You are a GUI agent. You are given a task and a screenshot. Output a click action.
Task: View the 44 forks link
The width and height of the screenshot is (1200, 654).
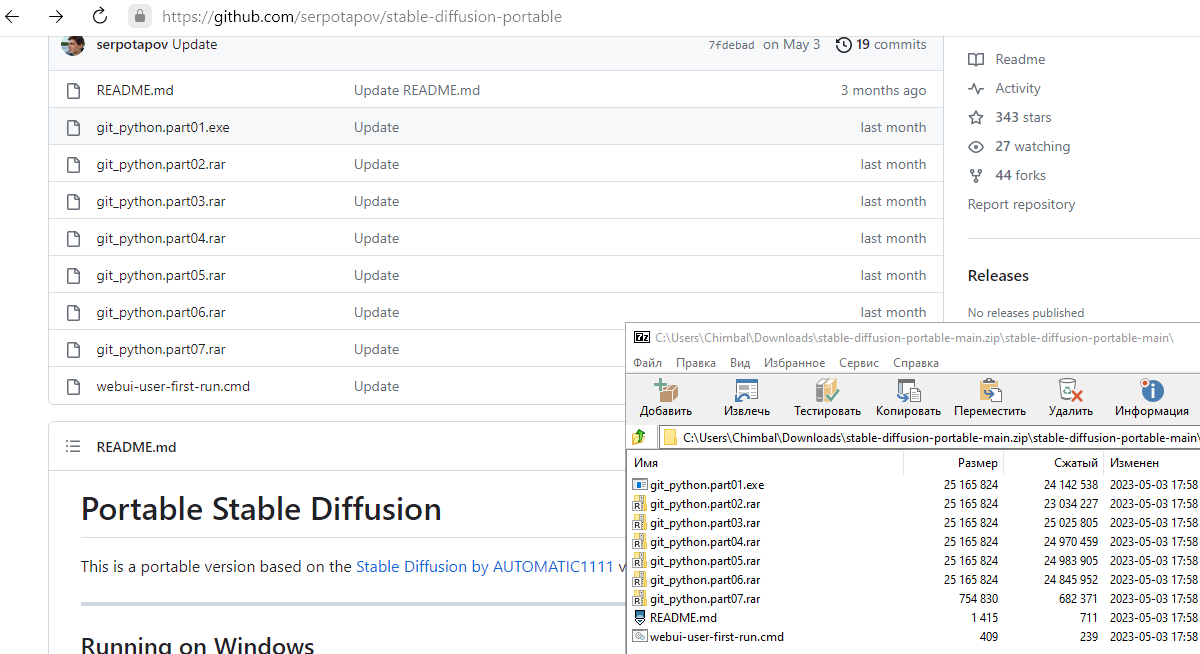point(1007,175)
